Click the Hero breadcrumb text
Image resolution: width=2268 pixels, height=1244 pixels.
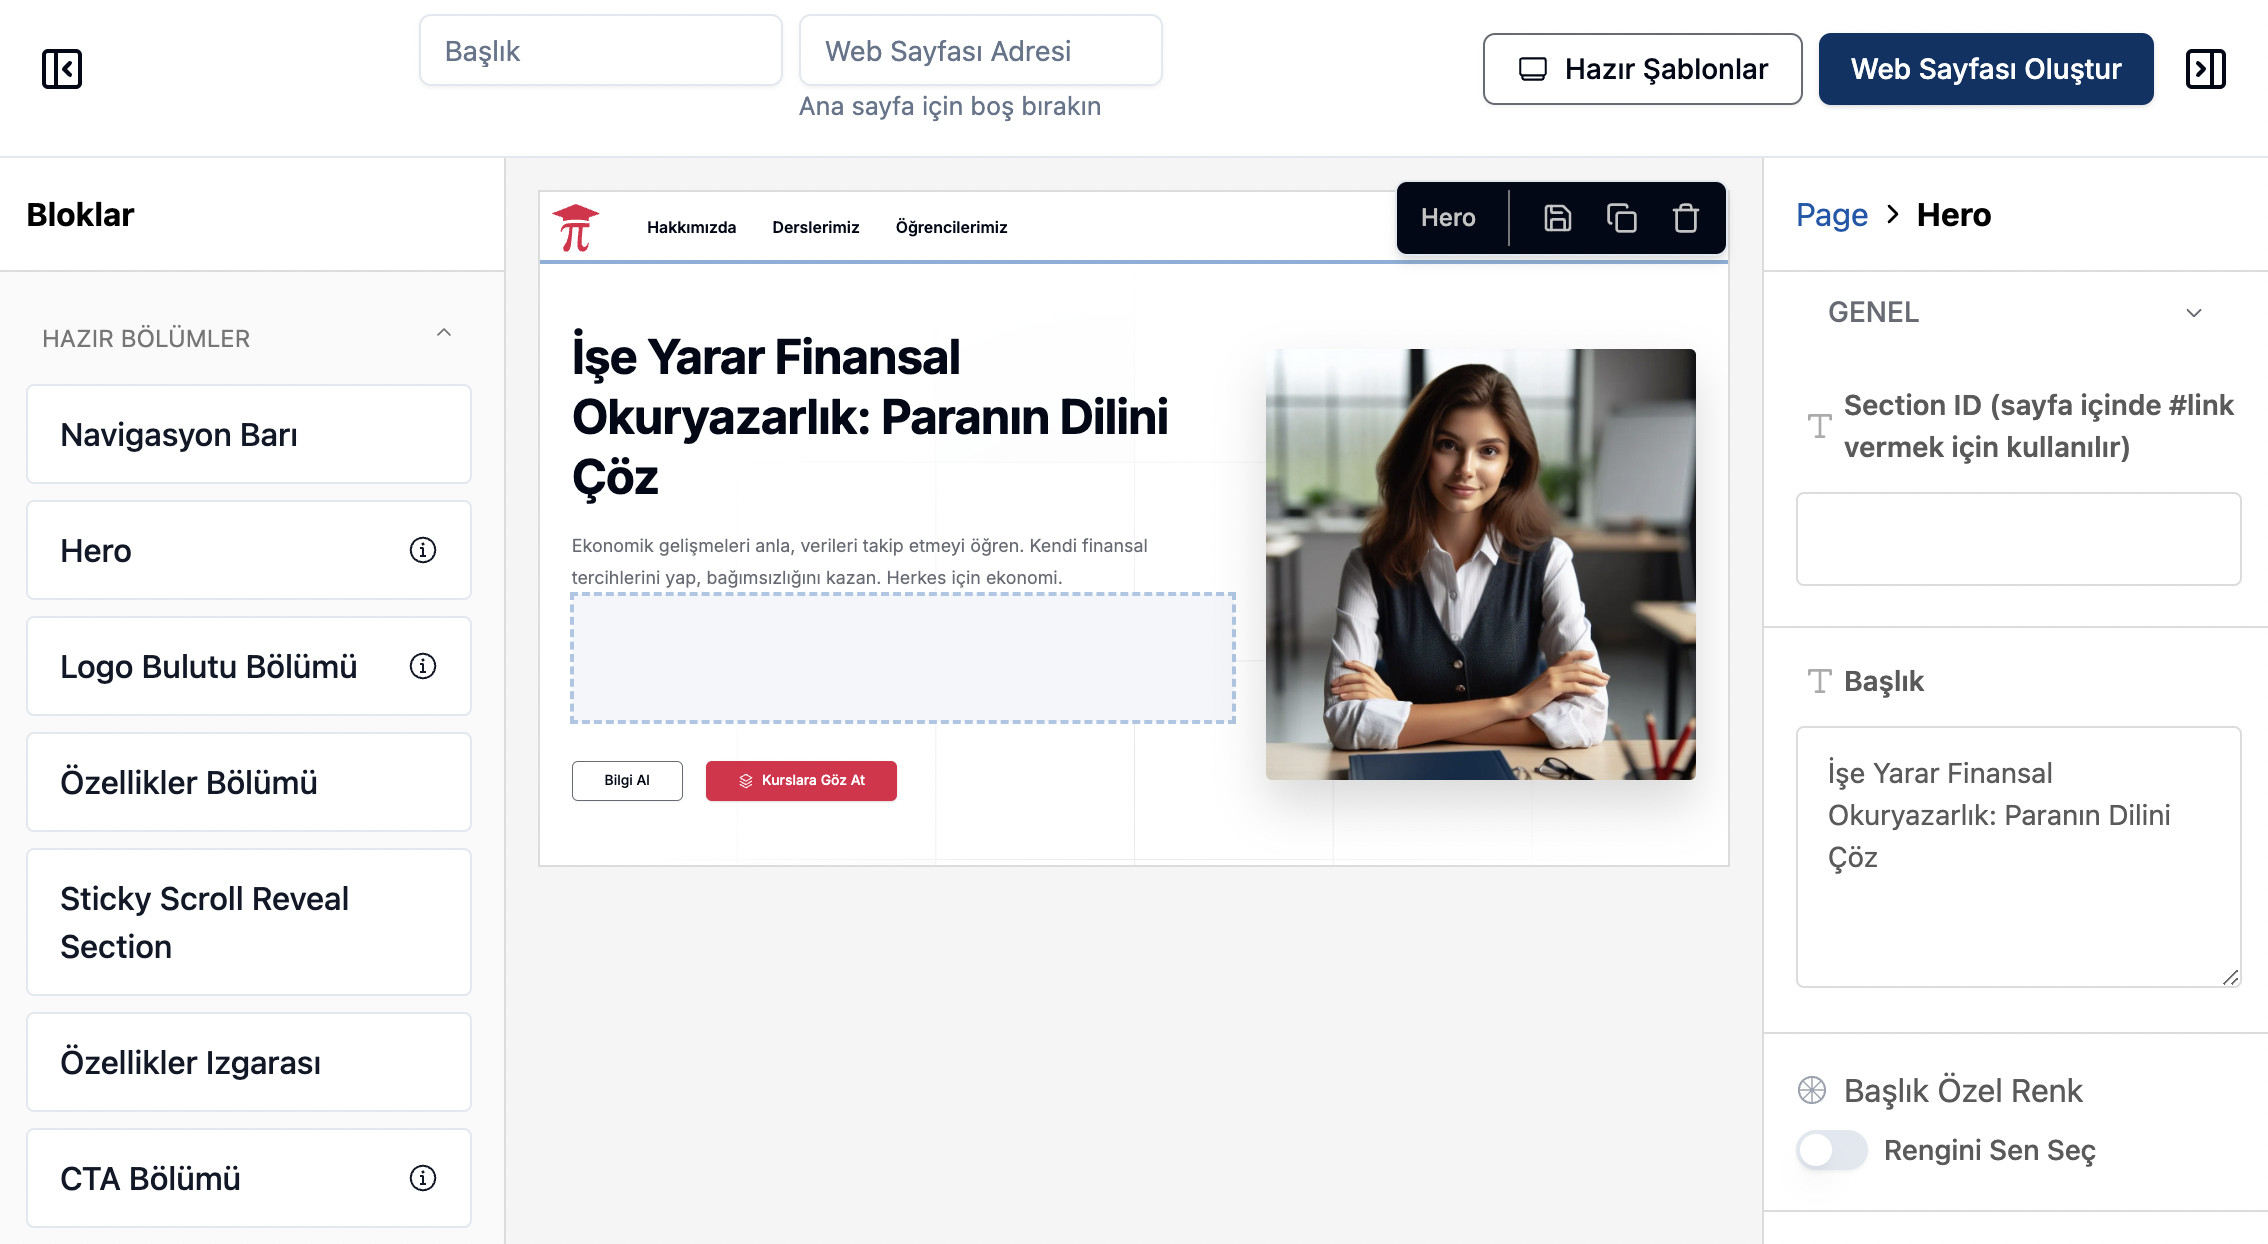1954,215
